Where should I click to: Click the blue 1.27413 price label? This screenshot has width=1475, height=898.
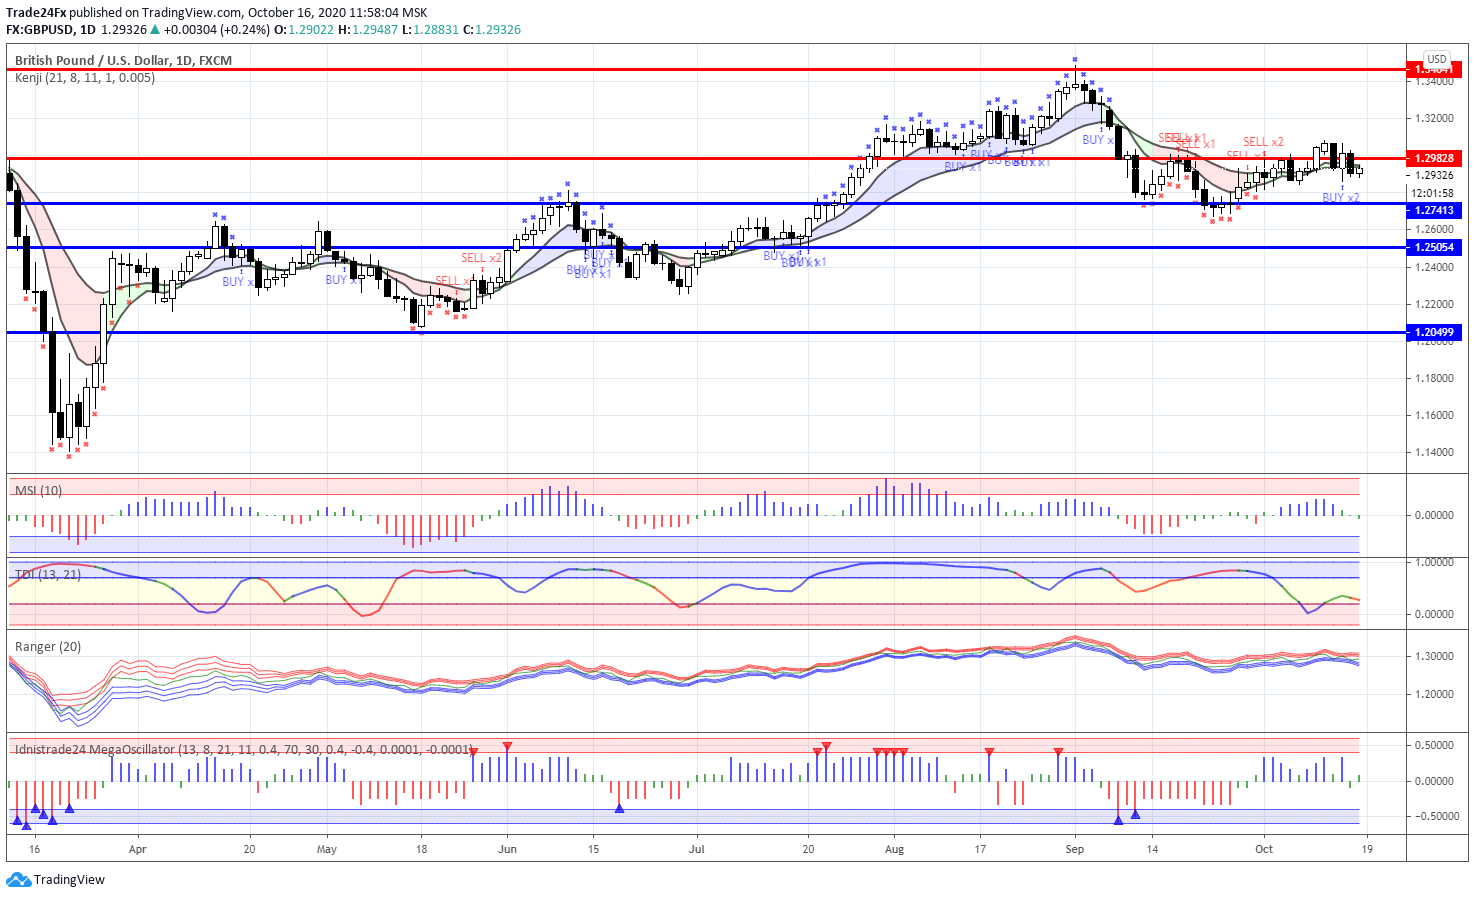tap(1434, 210)
